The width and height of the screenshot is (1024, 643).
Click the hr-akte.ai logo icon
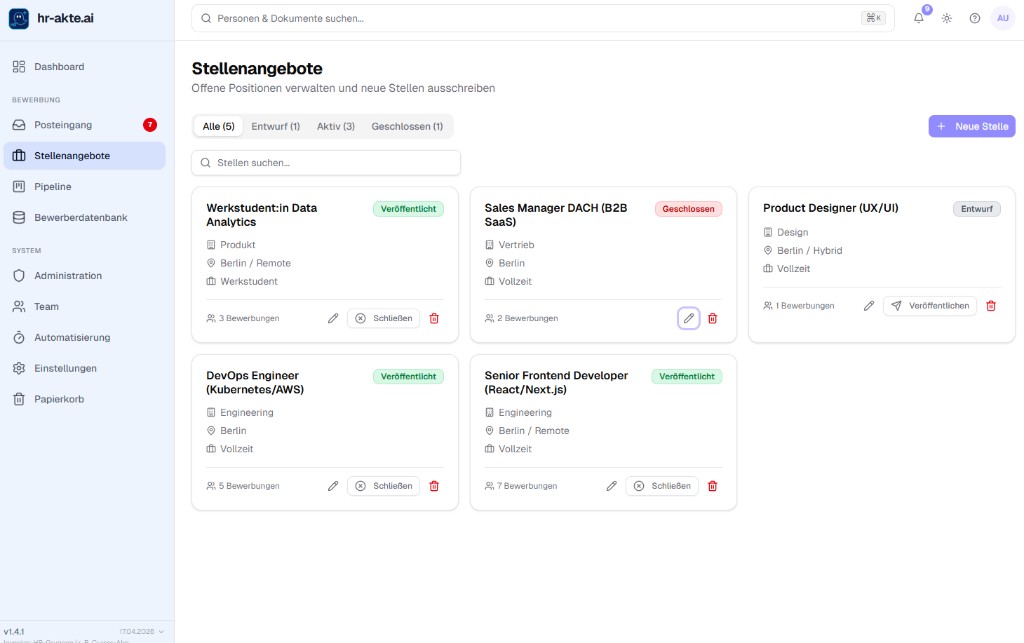click(x=19, y=19)
